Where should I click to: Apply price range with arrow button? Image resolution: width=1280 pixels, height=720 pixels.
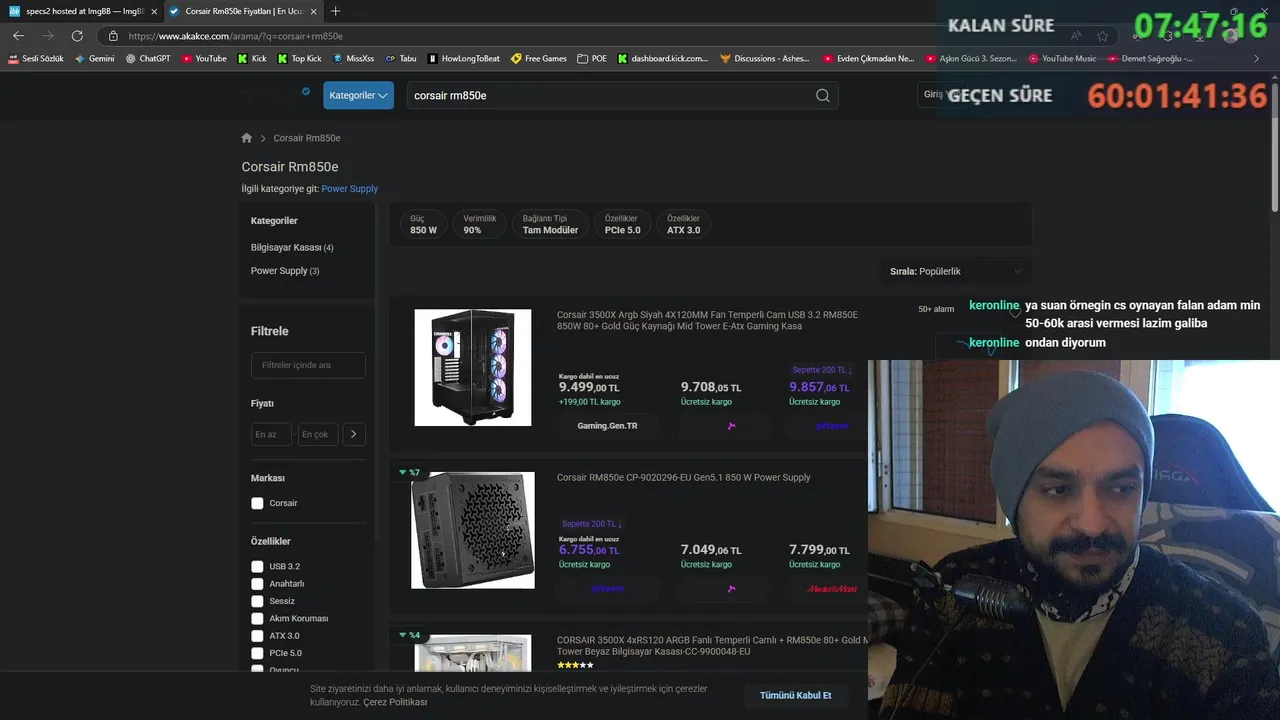[x=354, y=434]
